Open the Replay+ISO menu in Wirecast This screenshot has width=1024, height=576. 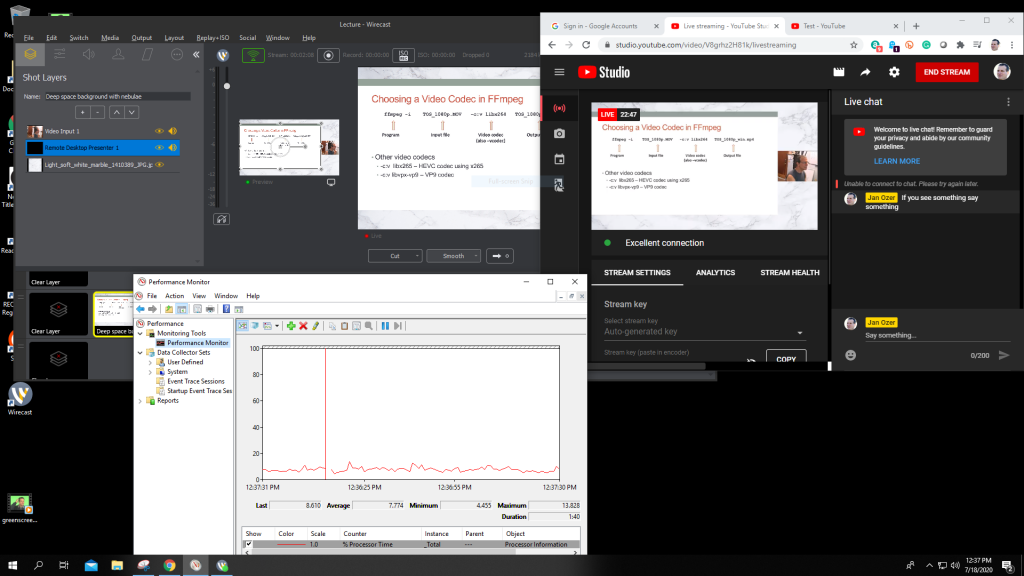[211, 37]
